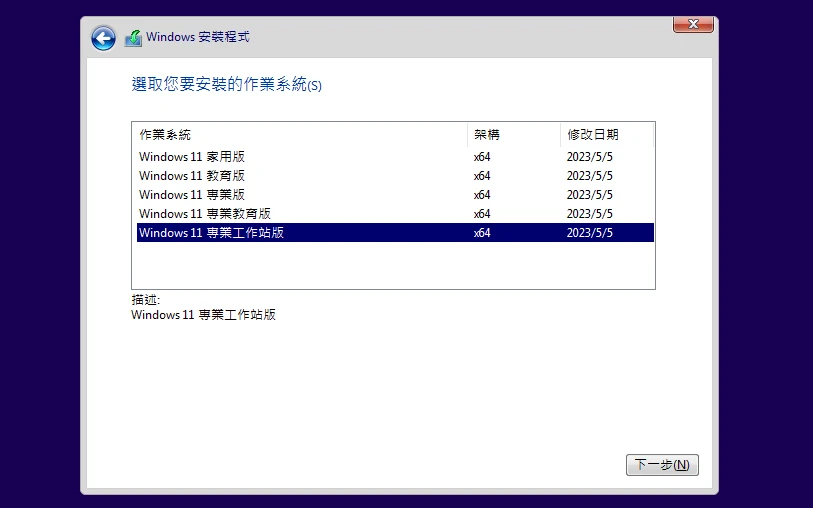Click x64 in the 專業版 row
The height and width of the screenshot is (508, 813).
[482, 195]
